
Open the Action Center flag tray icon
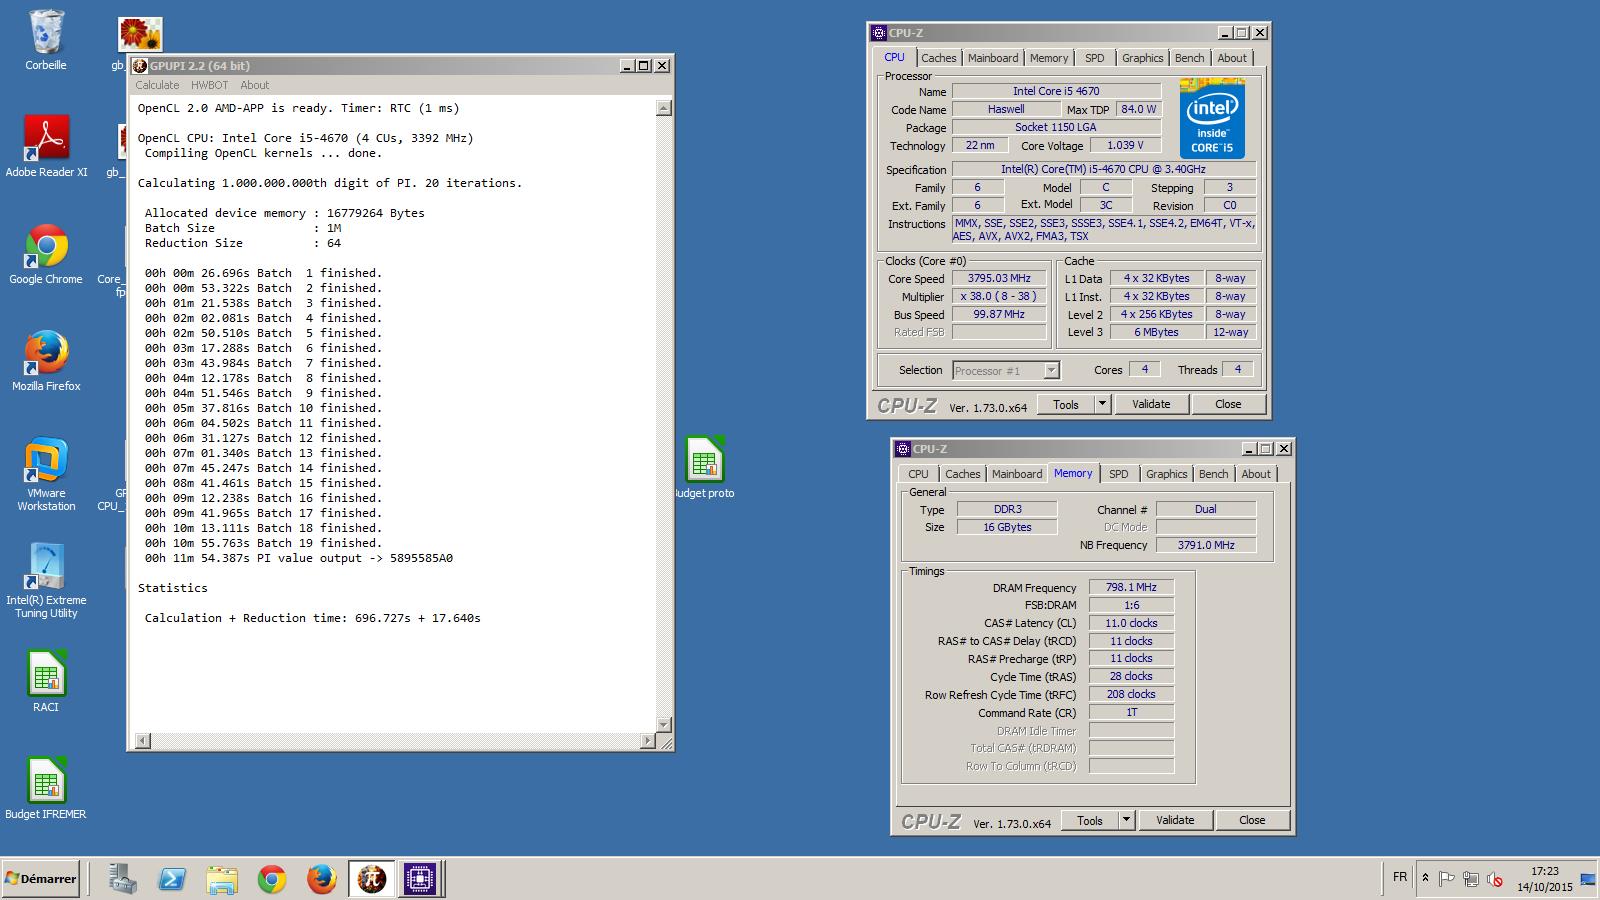click(x=1446, y=879)
